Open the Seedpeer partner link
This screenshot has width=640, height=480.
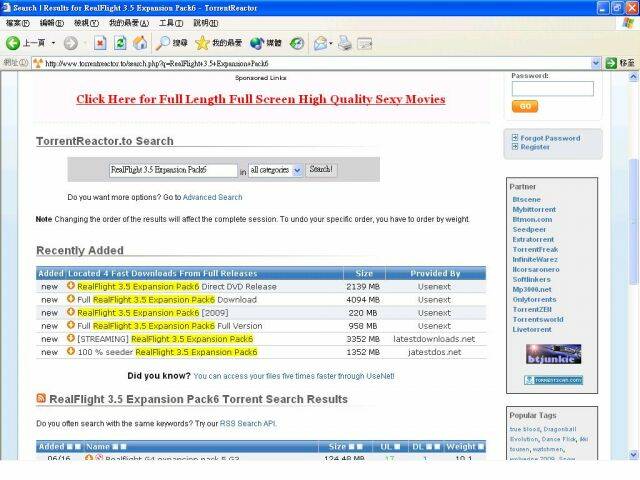[x=529, y=229]
